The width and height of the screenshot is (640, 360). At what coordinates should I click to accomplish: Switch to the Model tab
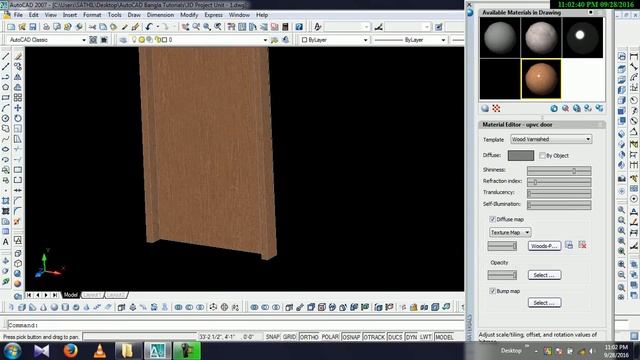pyautogui.click(x=71, y=295)
